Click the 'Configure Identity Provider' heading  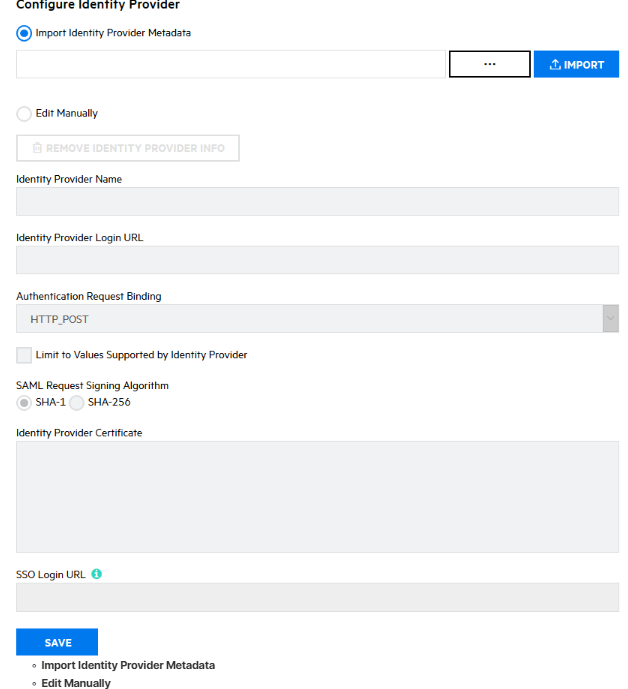pyautogui.click(x=98, y=5)
